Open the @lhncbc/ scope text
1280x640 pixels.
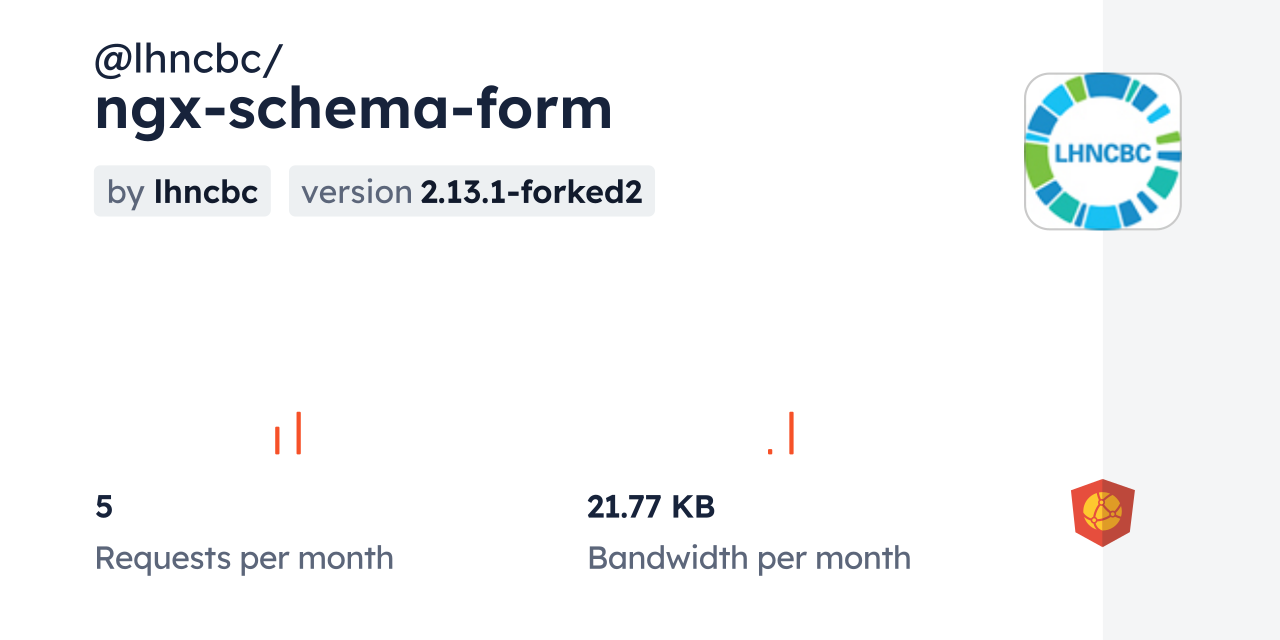[188, 60]
